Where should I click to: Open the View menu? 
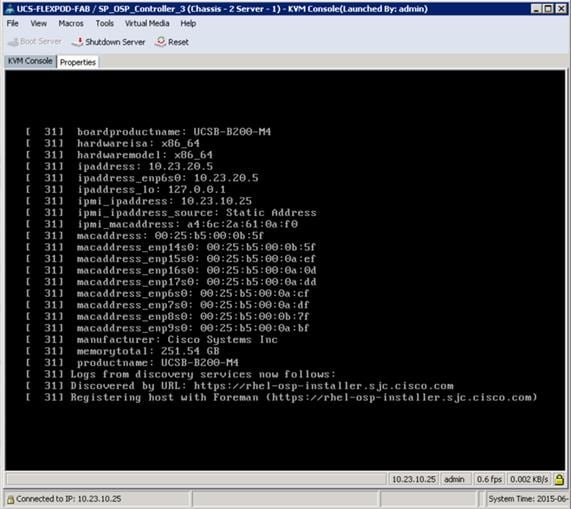coord(38,23)
